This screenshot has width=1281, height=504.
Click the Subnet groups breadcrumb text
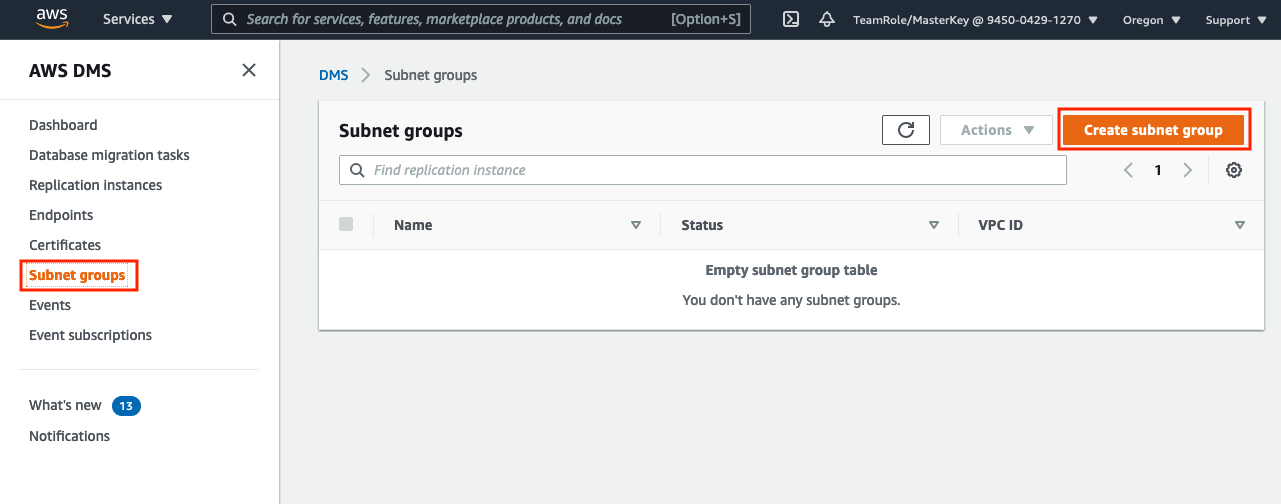(431, 75)
